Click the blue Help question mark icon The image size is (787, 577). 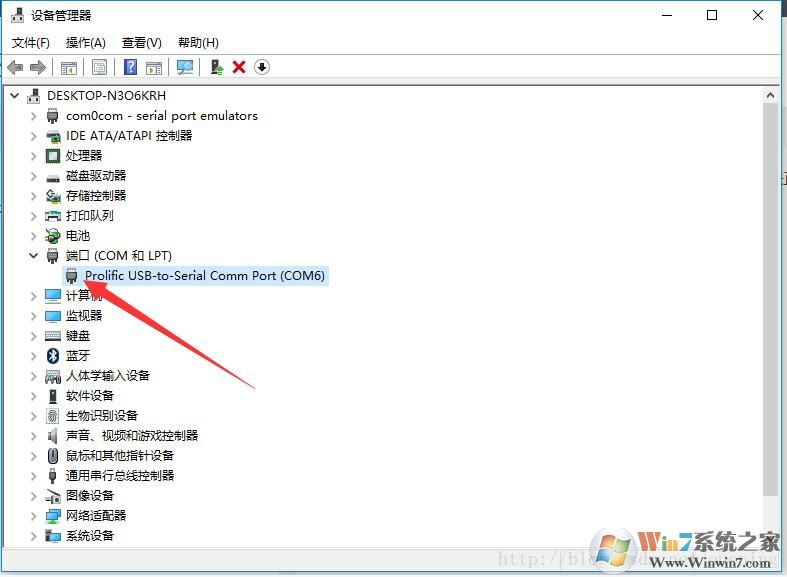(130, 67)
